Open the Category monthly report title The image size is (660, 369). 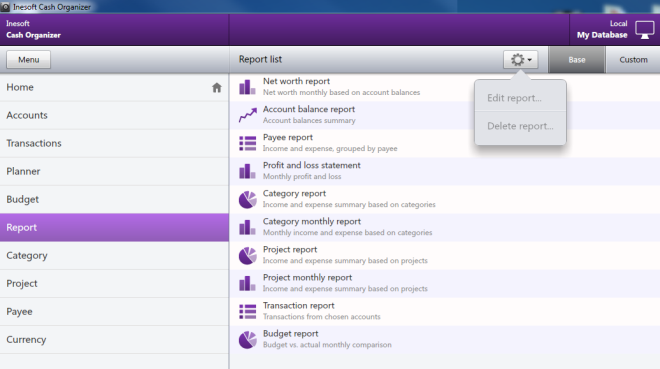[x=312, y=221]
